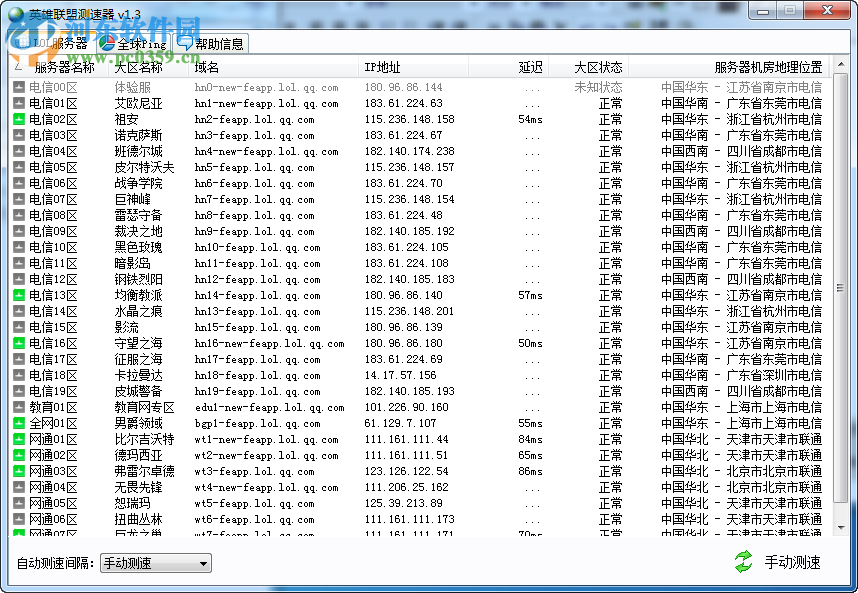Image resolution: width=858 pixels, height=593 pixels.
Task: Click the status icon of 电信16区 row
Action: click(19, 344)
